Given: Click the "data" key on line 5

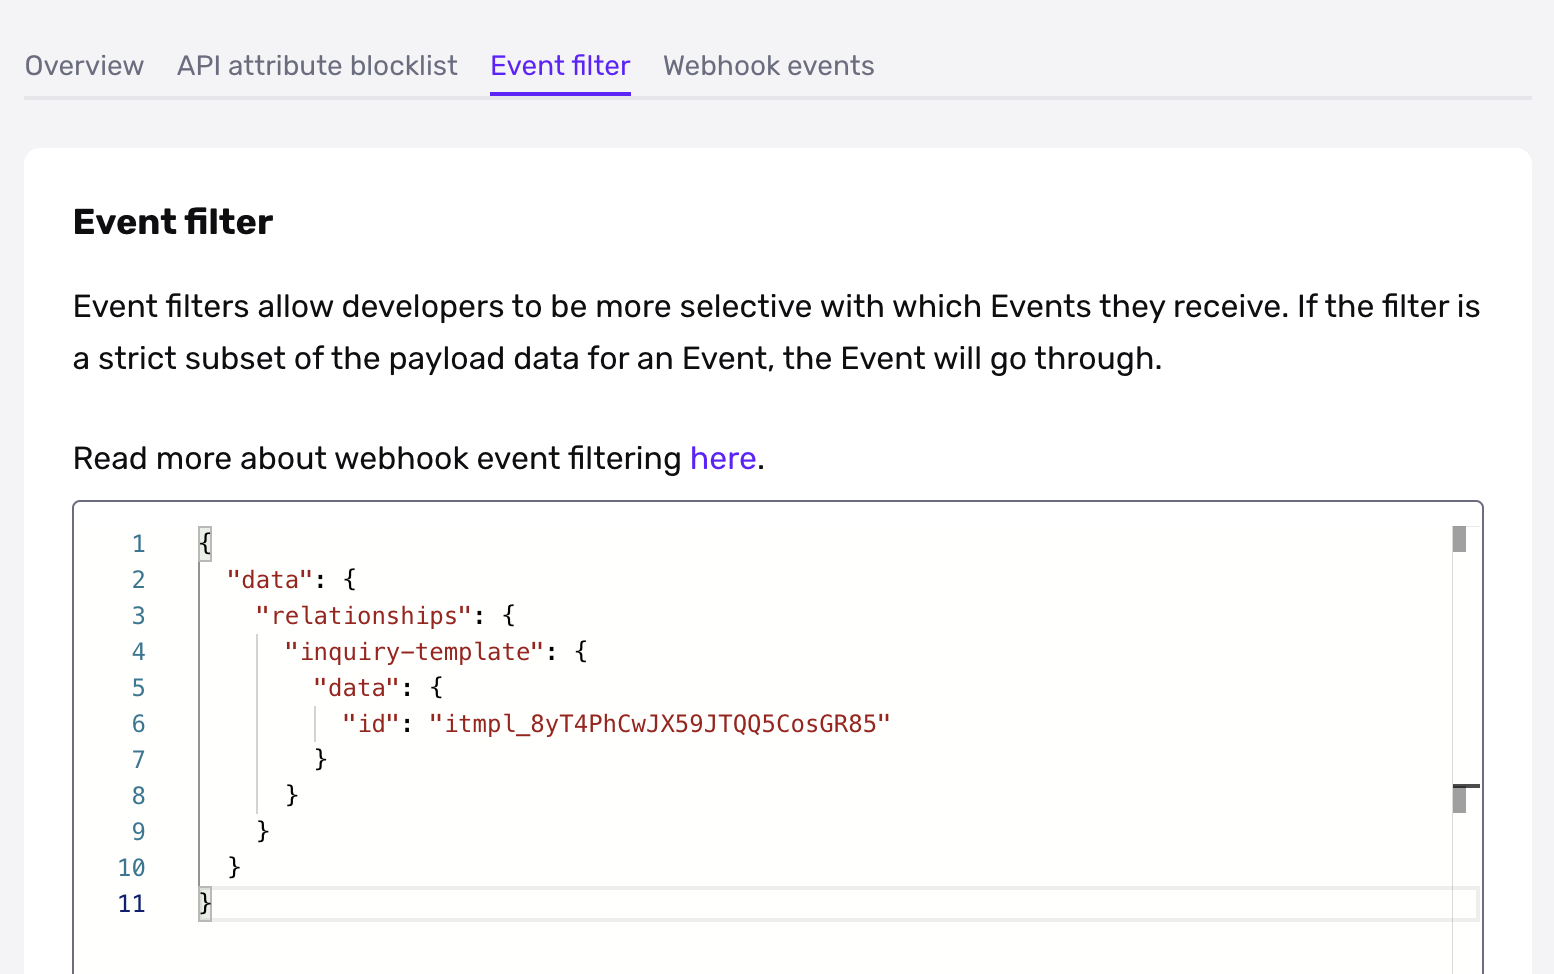Looking at the screenshot, I should 355,687.
